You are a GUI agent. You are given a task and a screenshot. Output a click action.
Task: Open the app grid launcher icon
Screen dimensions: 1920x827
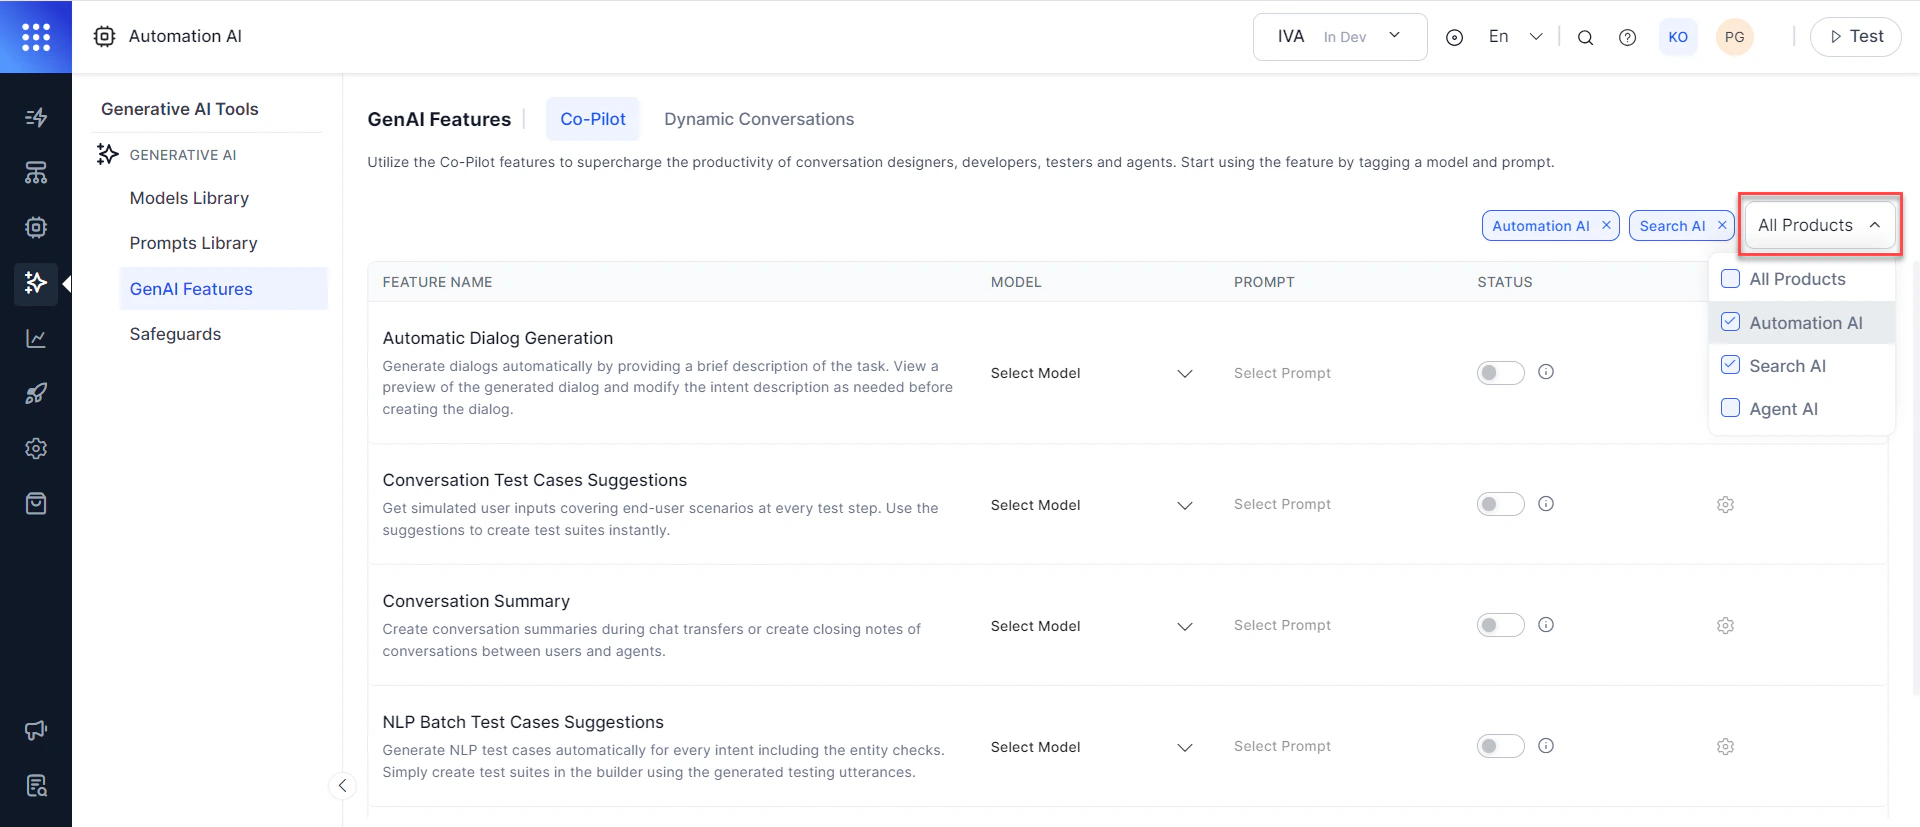click(x=36, y=37)
